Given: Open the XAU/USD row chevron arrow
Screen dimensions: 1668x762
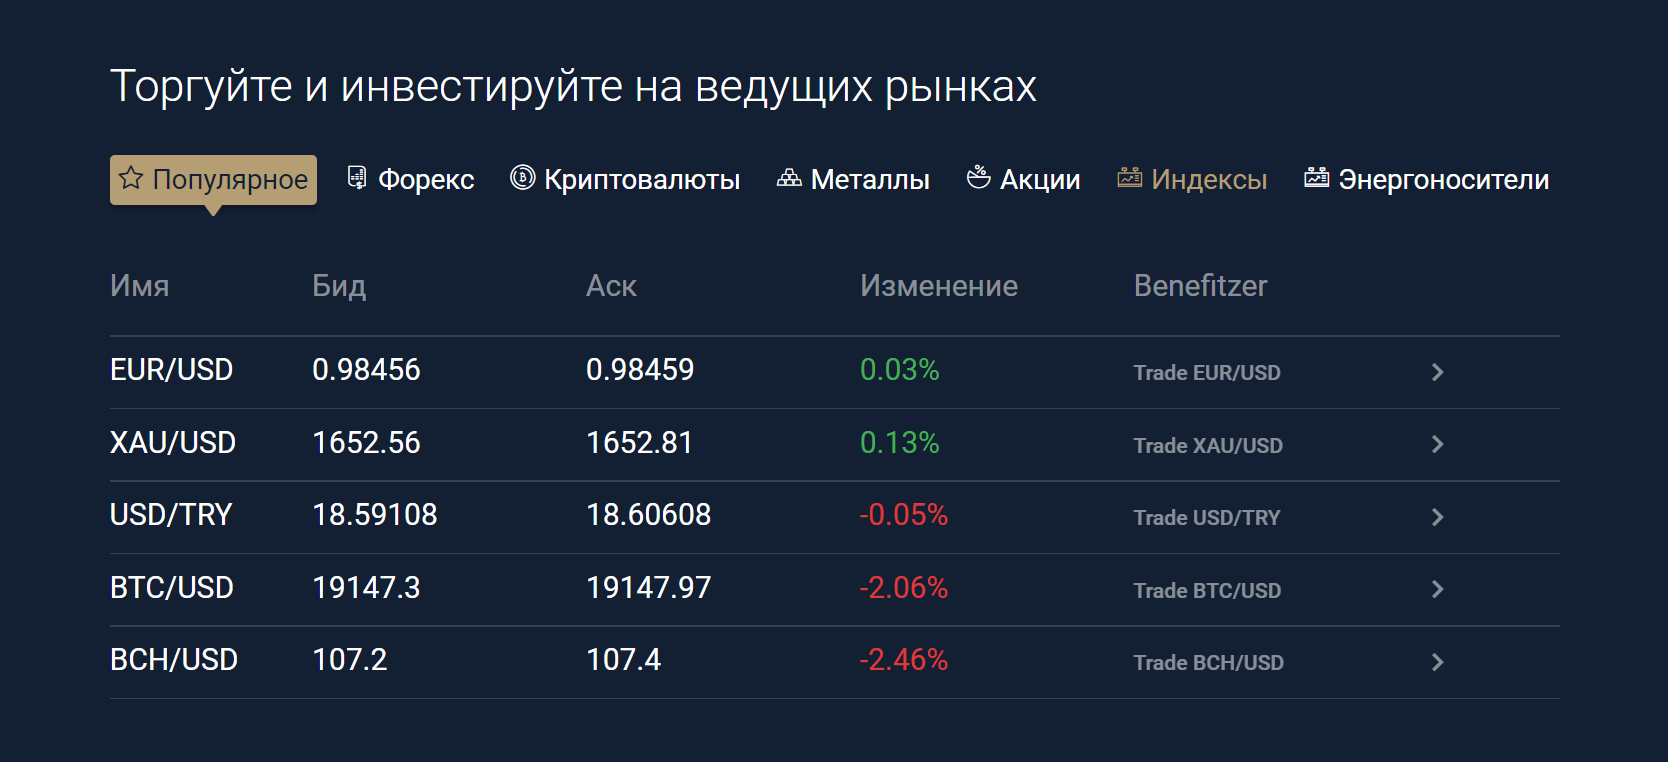Looking at the screenshot, I should [1437, 444].
